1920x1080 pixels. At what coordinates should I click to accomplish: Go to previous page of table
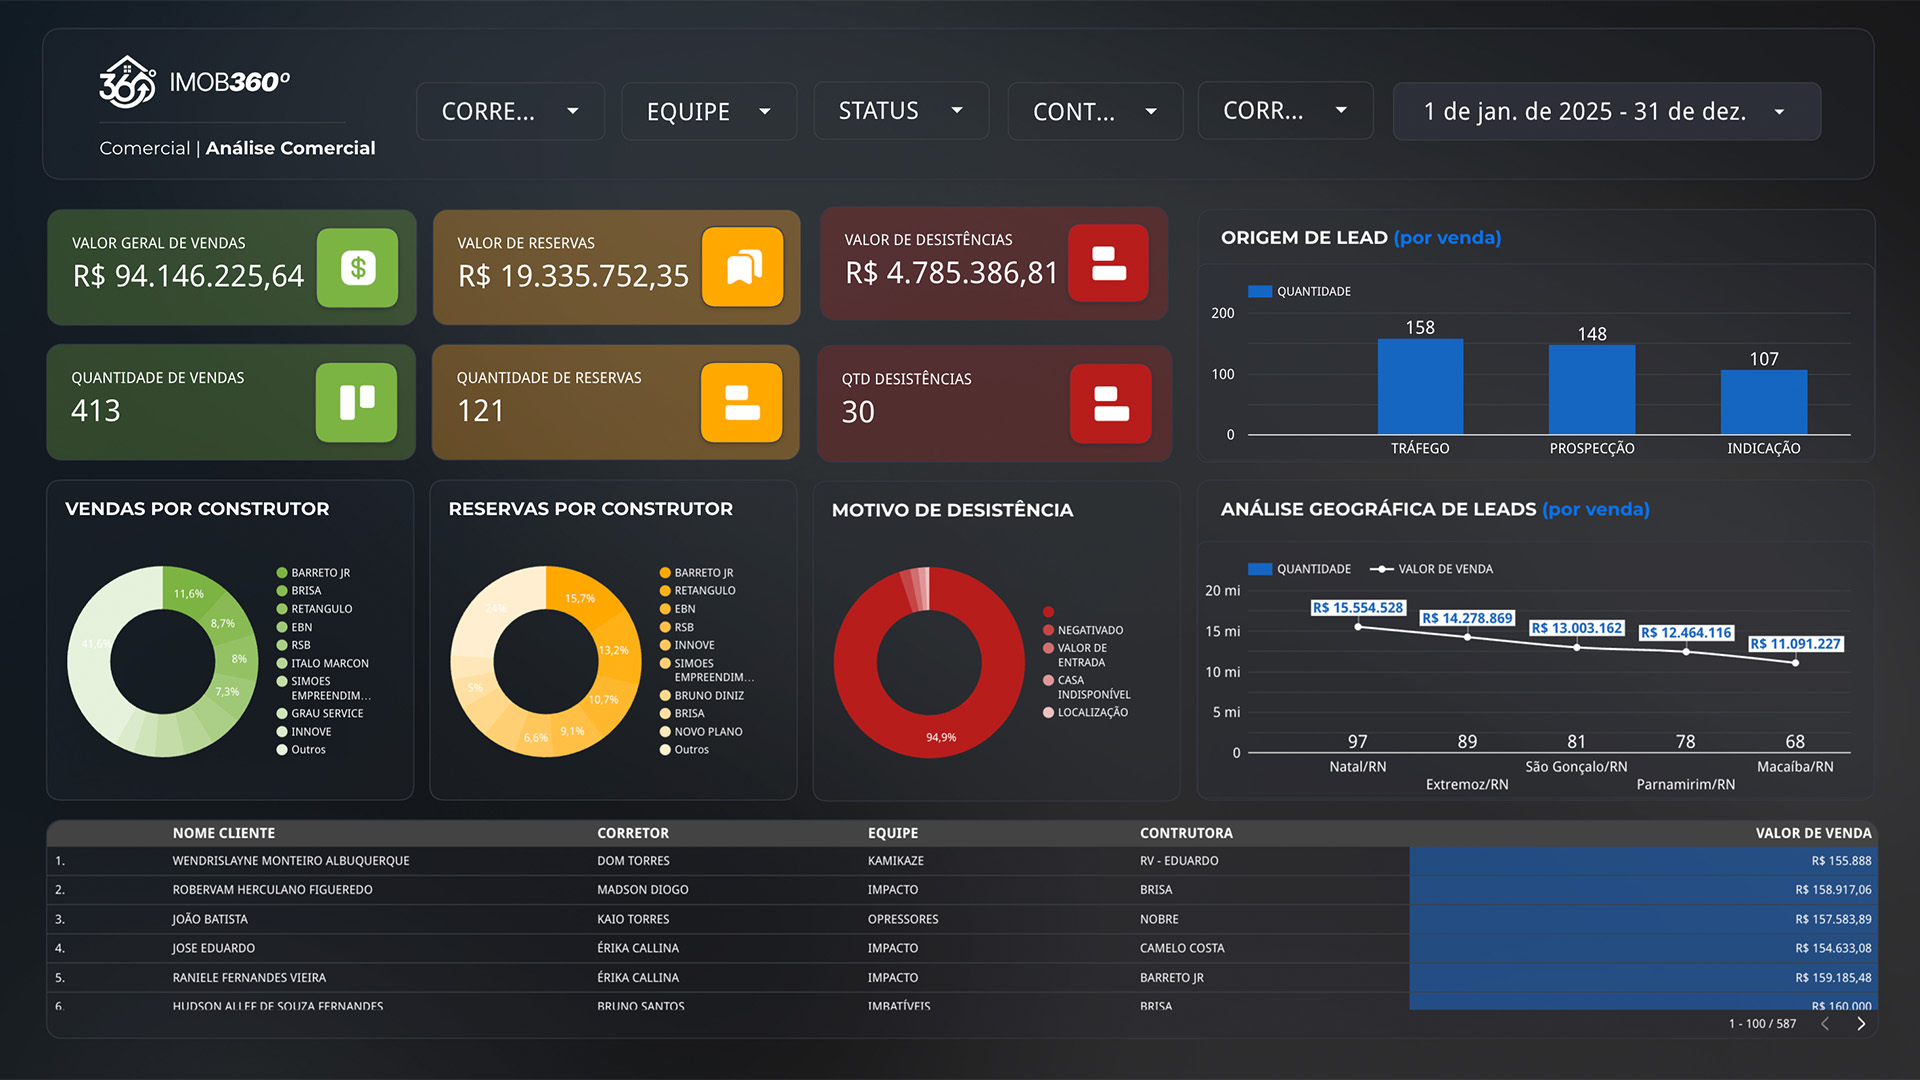[1825, 1023]
